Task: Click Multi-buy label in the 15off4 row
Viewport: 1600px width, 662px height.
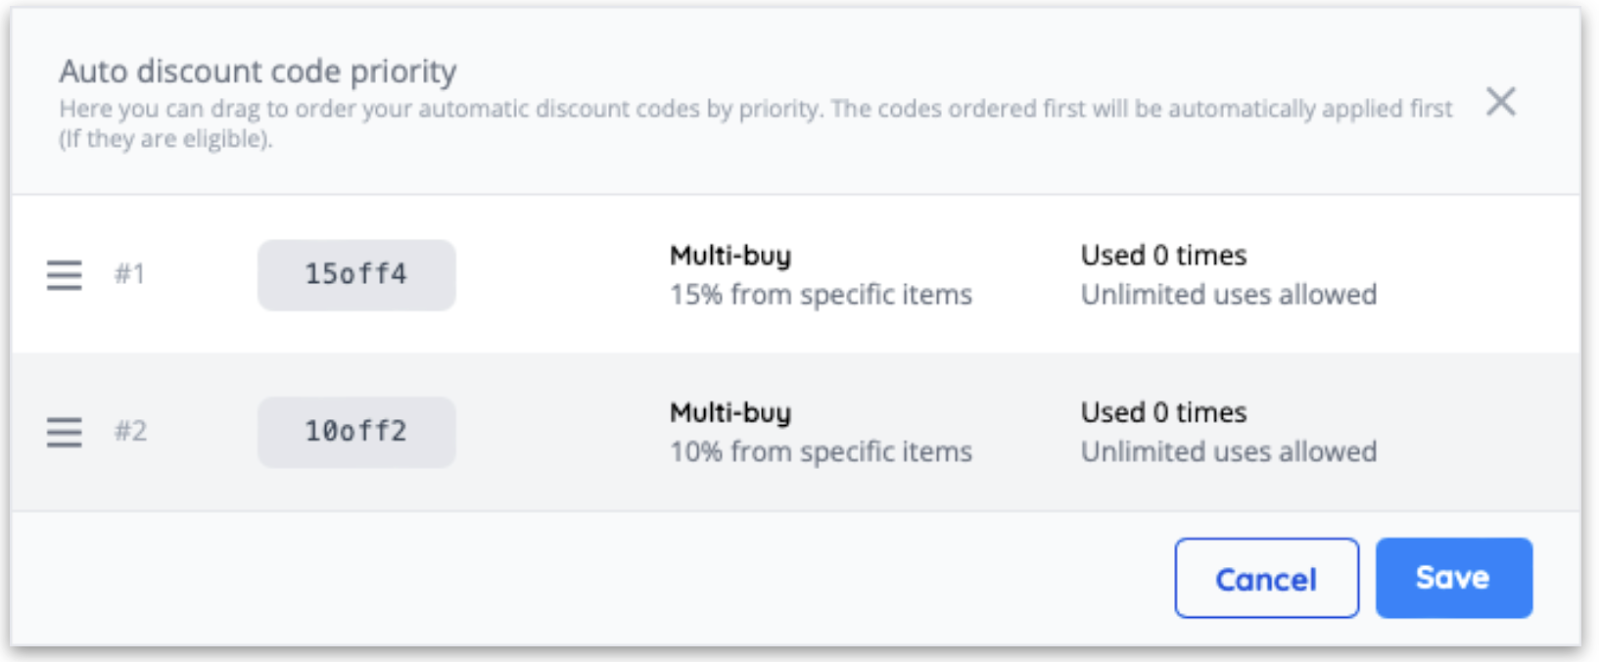Action: click(x=730, y=256)
